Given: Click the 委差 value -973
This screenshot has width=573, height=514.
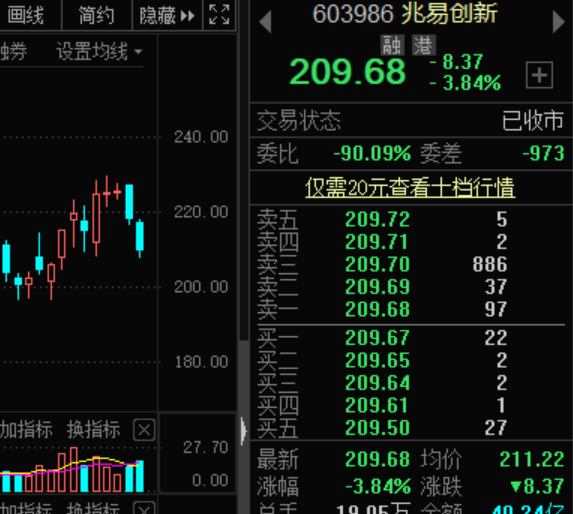Looking at the screenshot, I should (544, 153).
